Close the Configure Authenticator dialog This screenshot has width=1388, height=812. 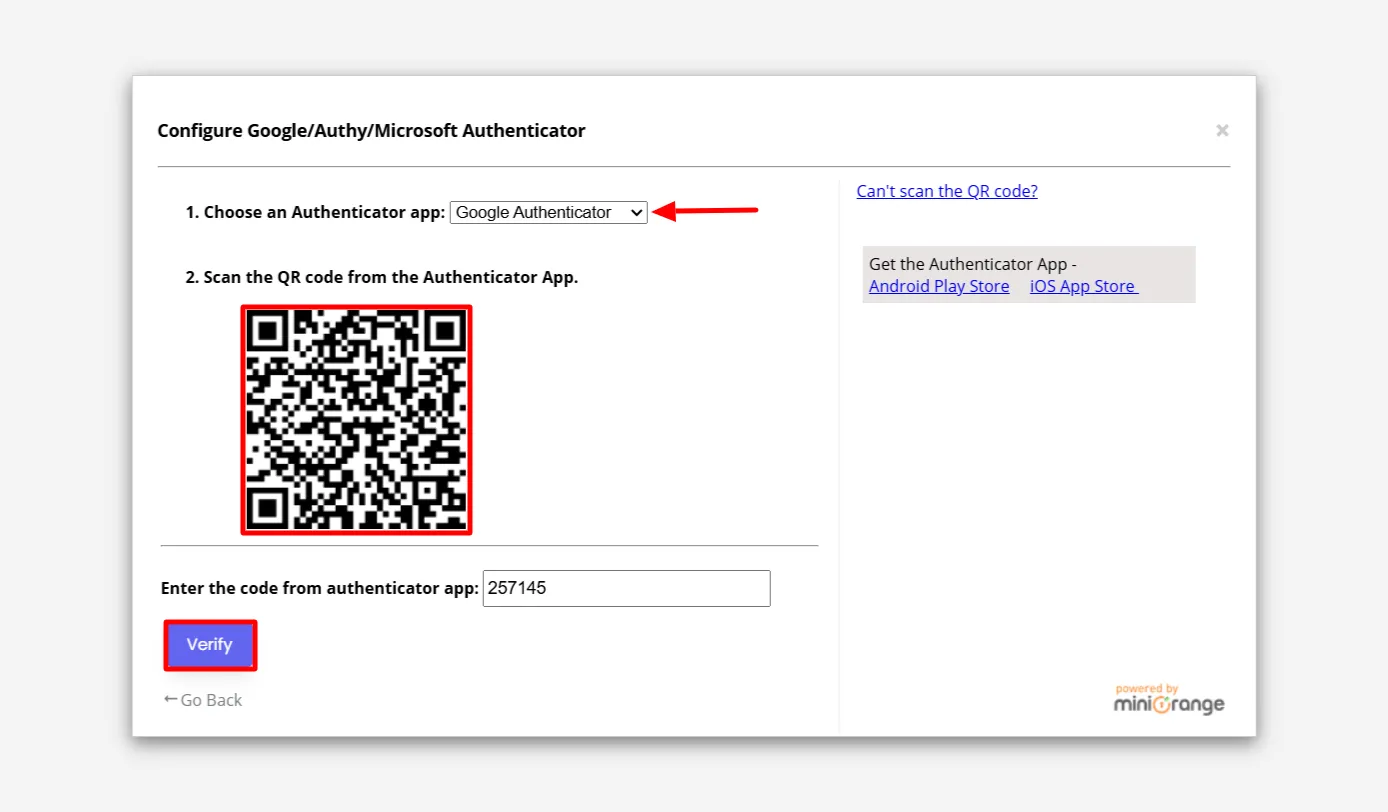click(x=1222, y=130)
